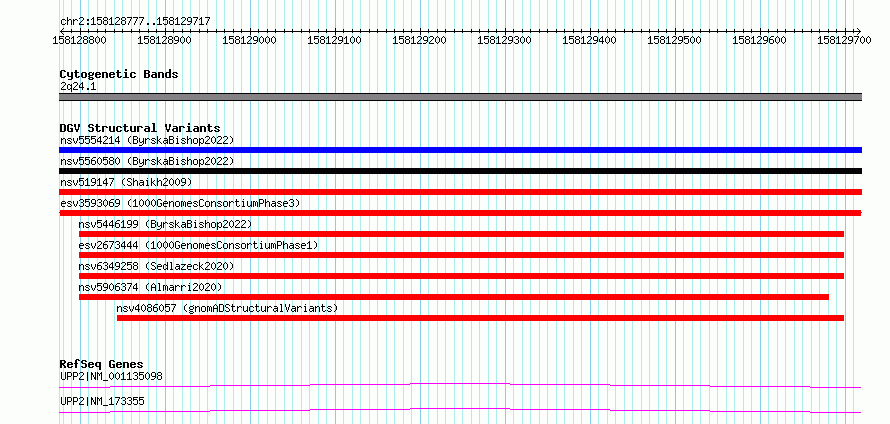
Task: Select the black nsv5560580 variant bar
Action: click(460, 171)
